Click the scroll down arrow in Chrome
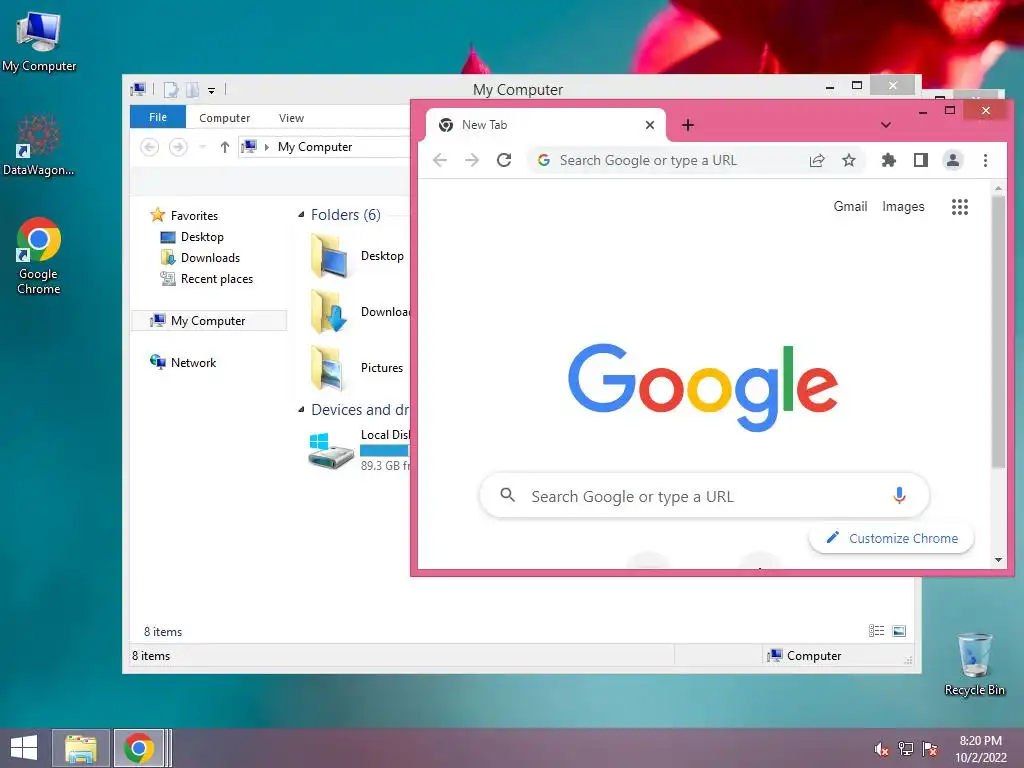1024x768 pixels. click(x=998, y=560)
